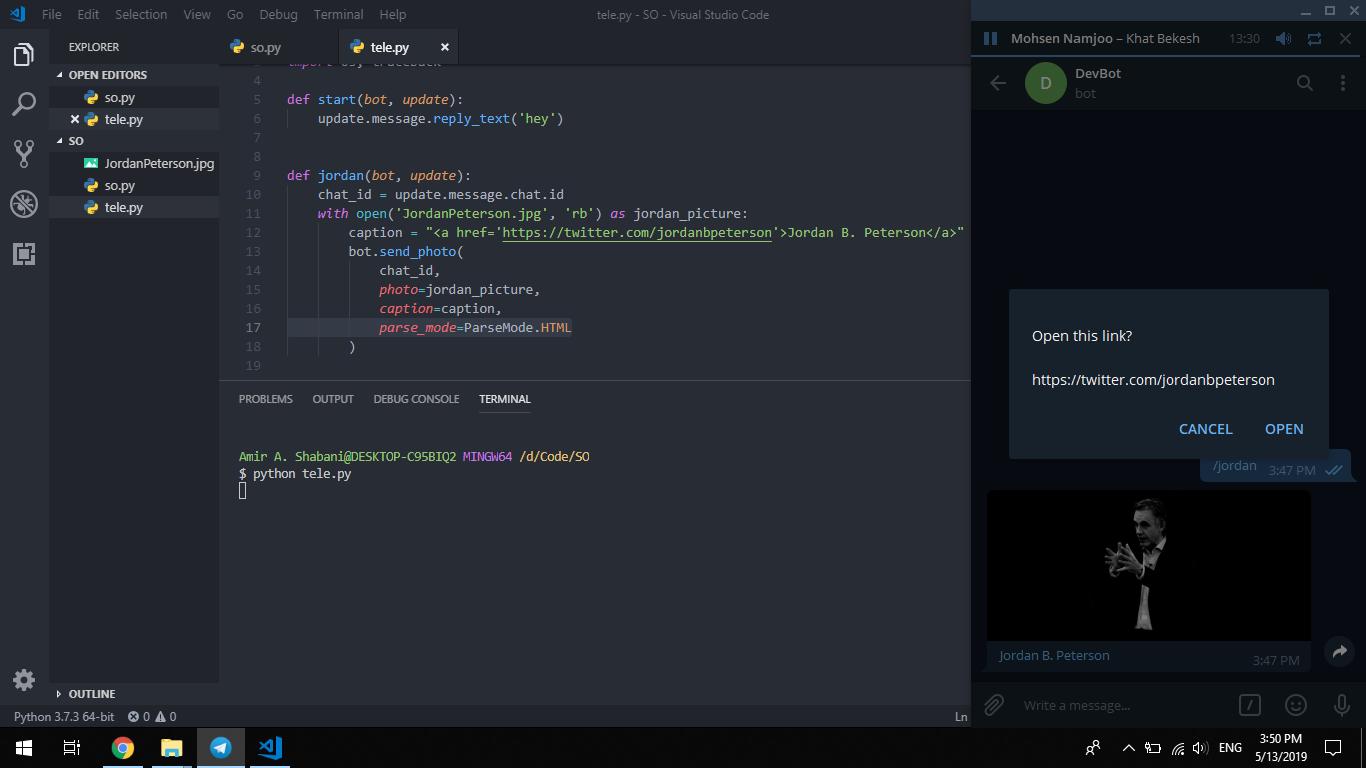This screenshot has width=1366, height=768.
Task: Click the Telegram search icon in chat header
Action: click(x=1304, y=83)
